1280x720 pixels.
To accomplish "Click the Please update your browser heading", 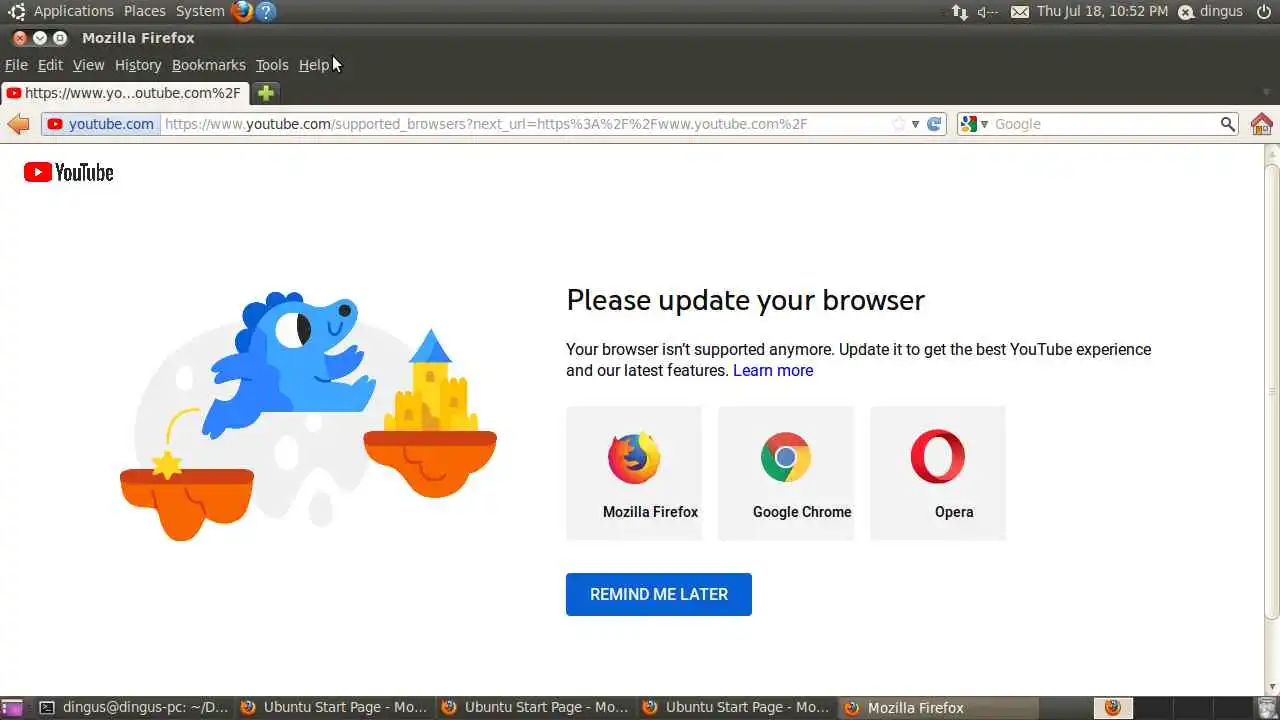I will click(x=745, y=300).
